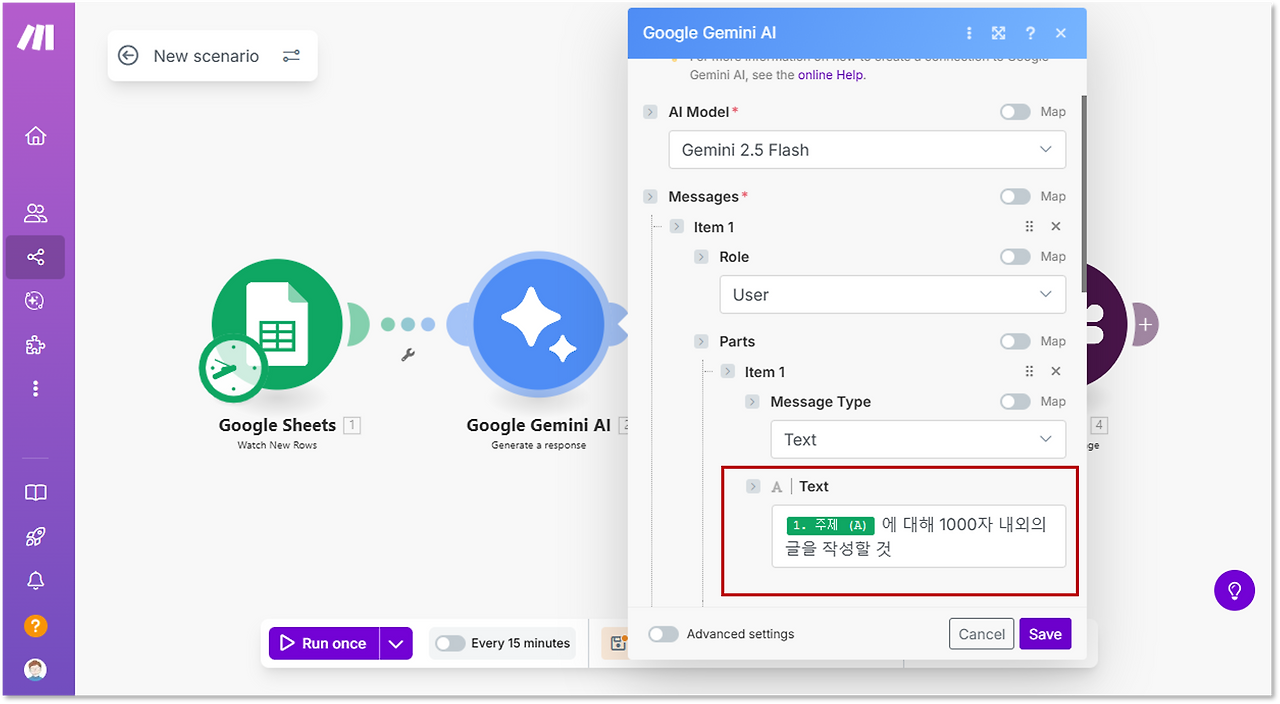This screenshot has height=704, width=1280.
Task: Open the three-dot More sidebar menu
Action: (x=36, y=388)
